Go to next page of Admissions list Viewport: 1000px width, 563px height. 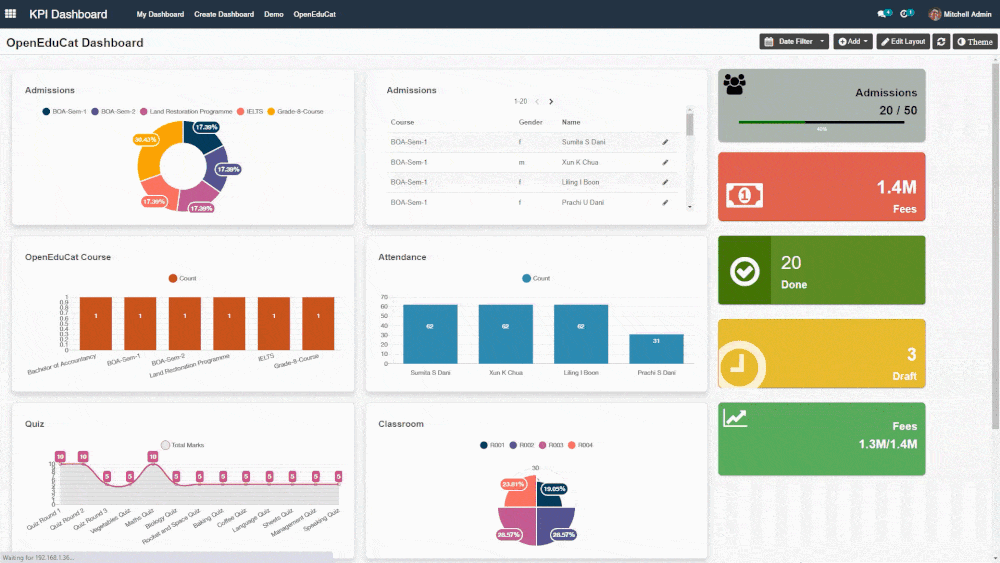point(551,101)
